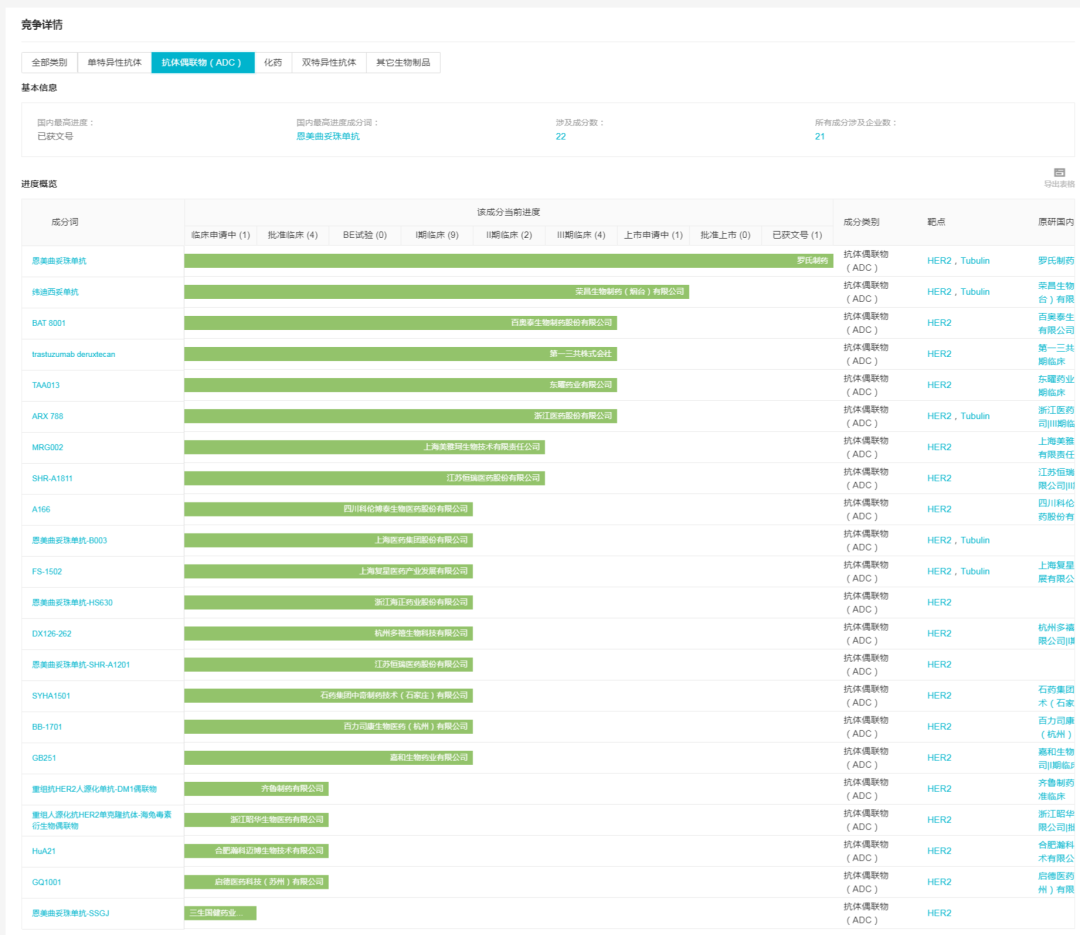
Task: Click the 百奥泰生物制药股份有限公司 progress bar
Action: [x=400, y=322]
